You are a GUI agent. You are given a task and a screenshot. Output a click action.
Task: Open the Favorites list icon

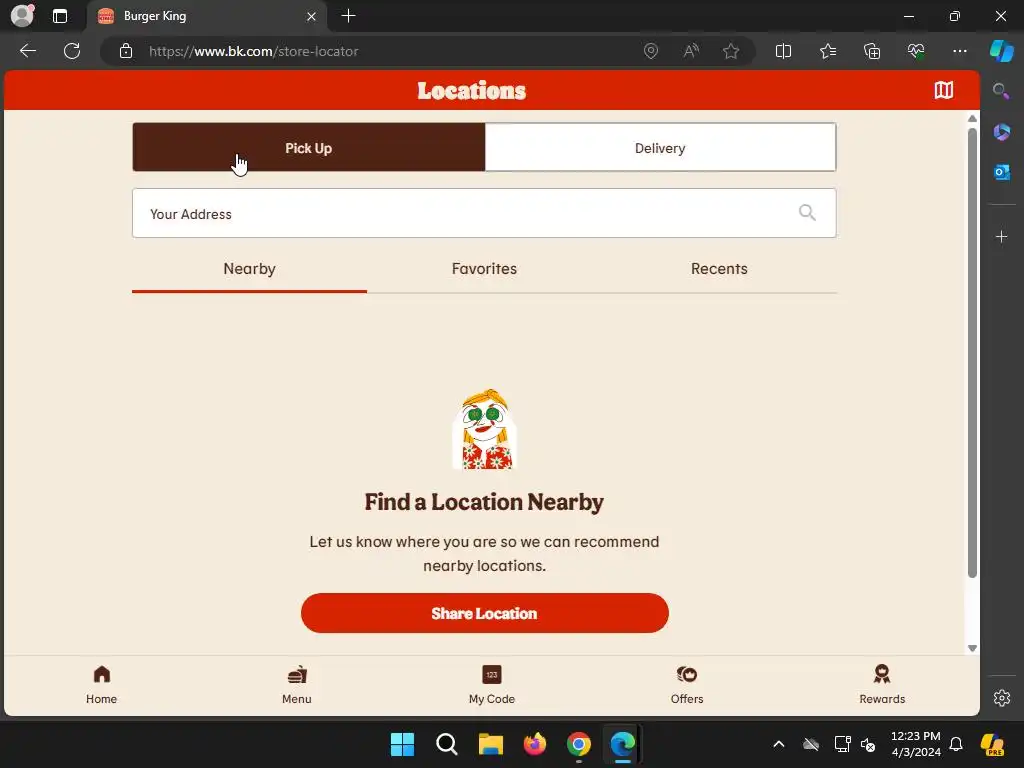(x=827, y=51)
